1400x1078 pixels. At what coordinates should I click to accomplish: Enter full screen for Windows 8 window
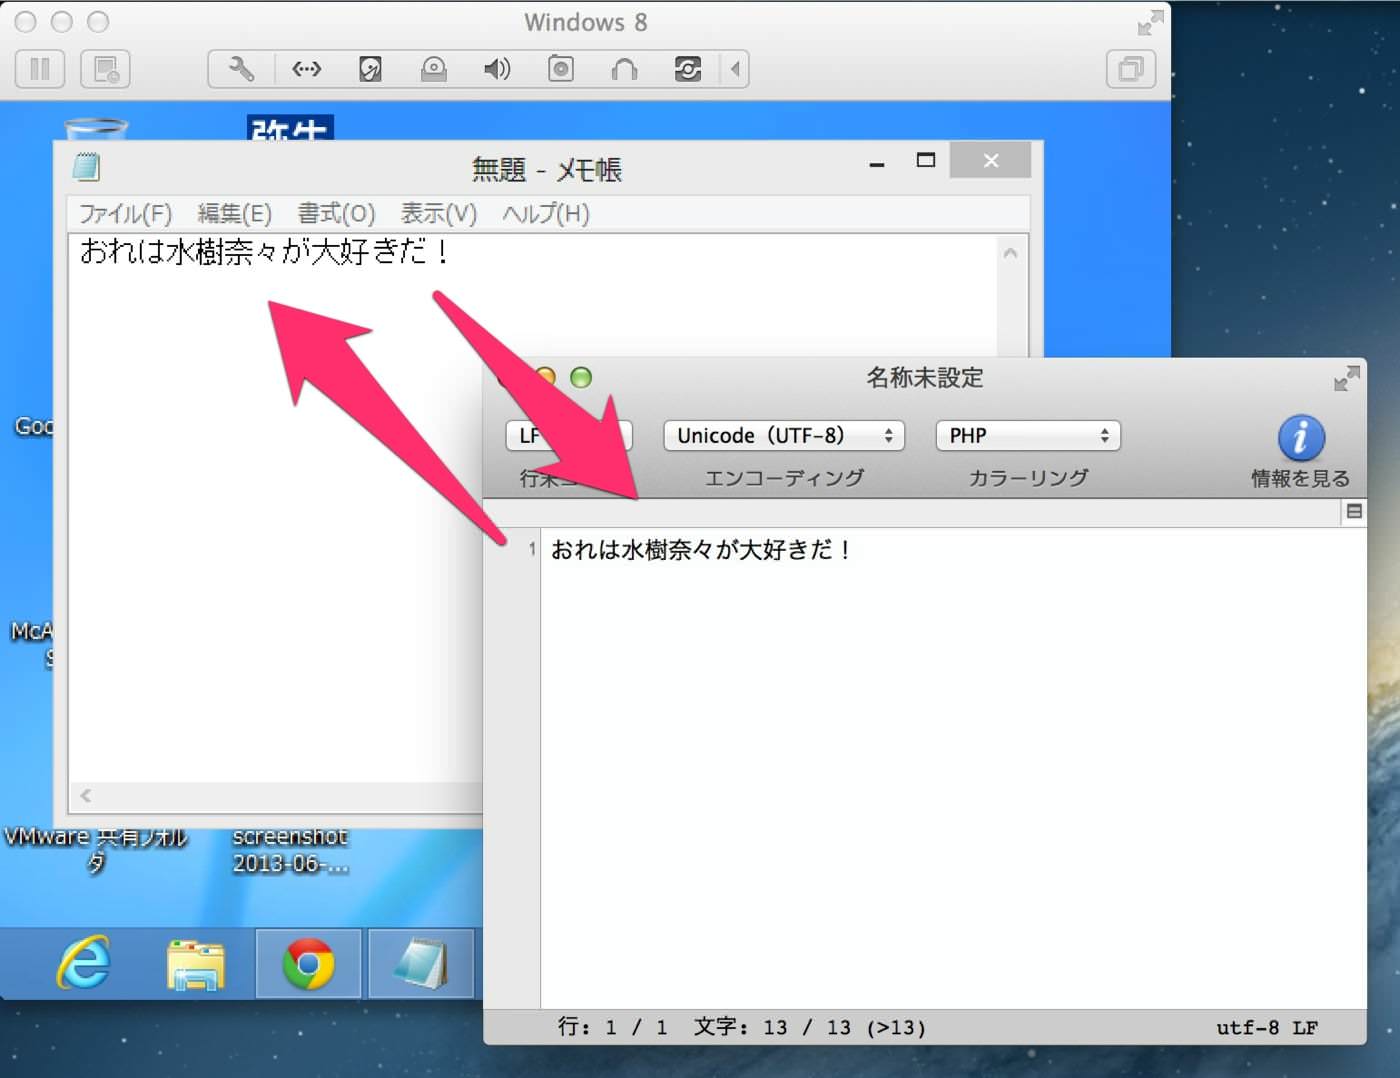tap(1151, 22)
